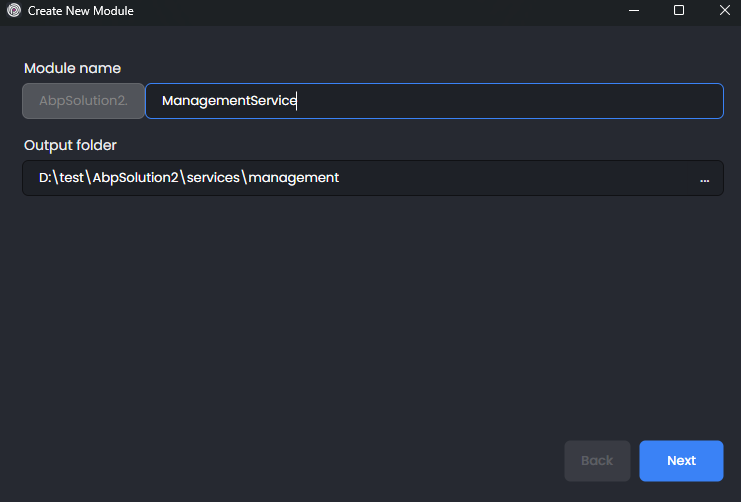Open folder browser via the ellipsis button
This screenshot has height=502, width=741.
[x=704, y=178]
